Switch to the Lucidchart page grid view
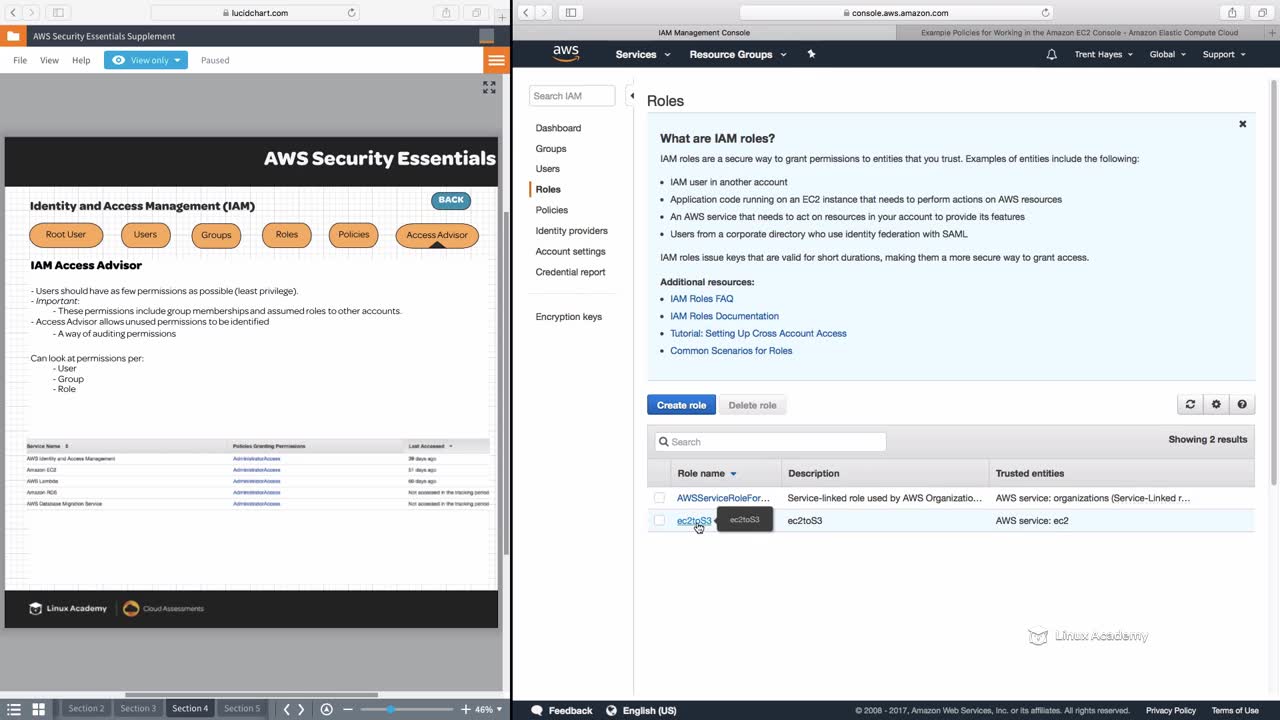 click(x=38, y=709)
